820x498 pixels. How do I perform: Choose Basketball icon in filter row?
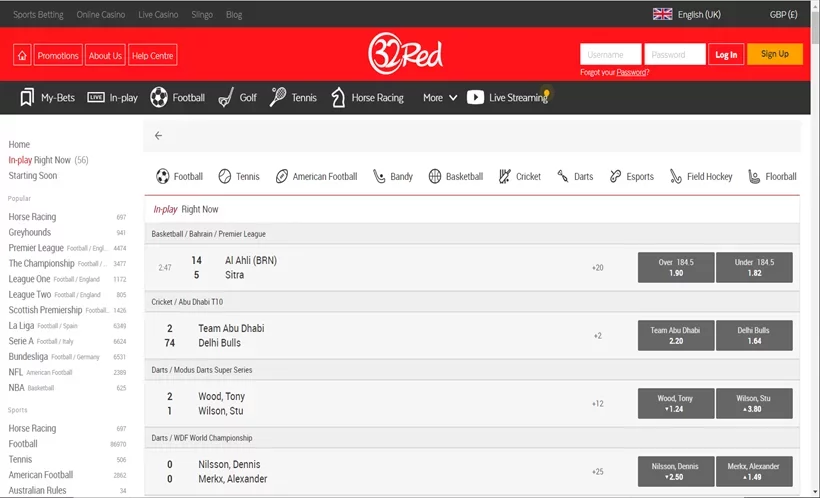435,176
